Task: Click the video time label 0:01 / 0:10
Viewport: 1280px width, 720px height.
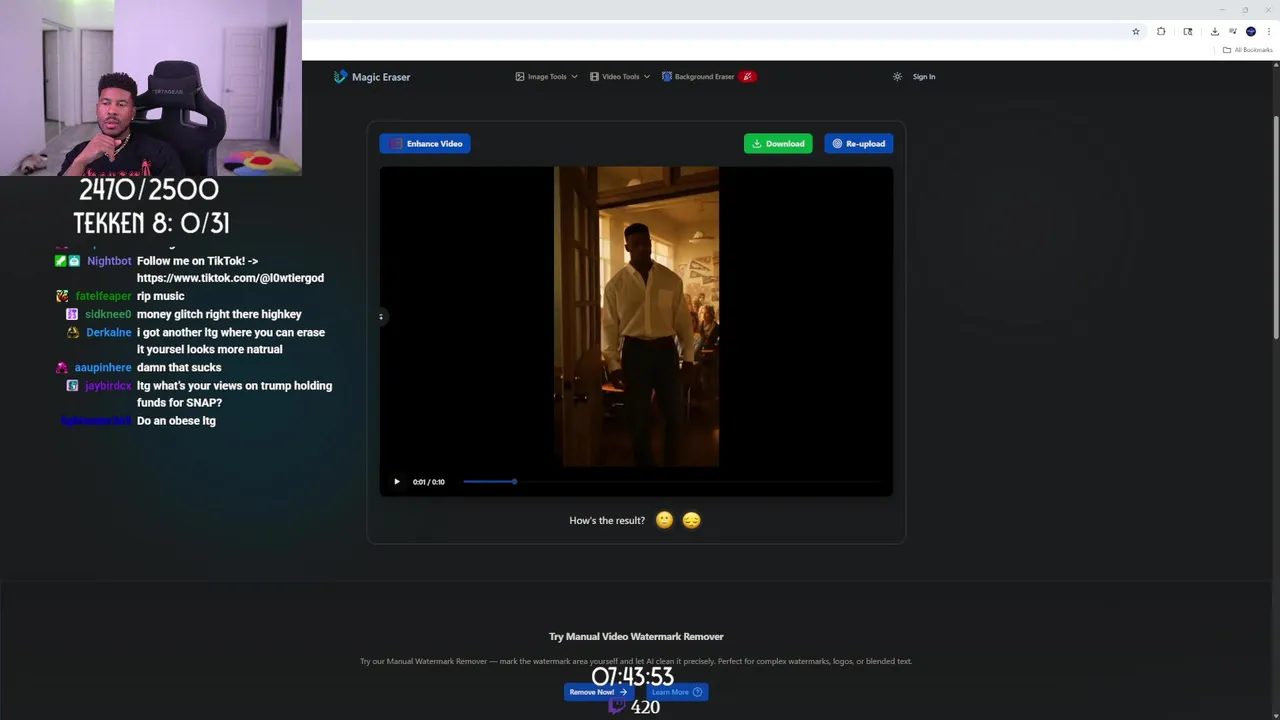Action: pos(428,482)
